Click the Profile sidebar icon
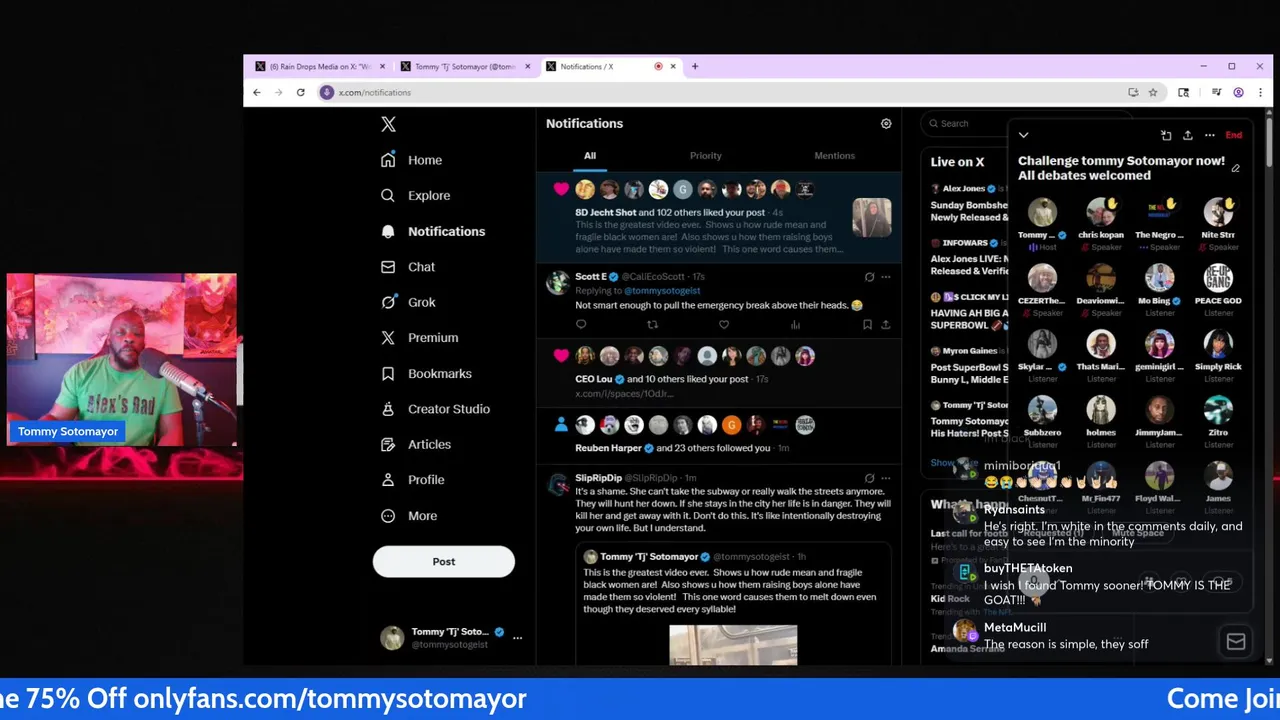The width and height of the screenshot is (1280, 720). click(388, 480)
